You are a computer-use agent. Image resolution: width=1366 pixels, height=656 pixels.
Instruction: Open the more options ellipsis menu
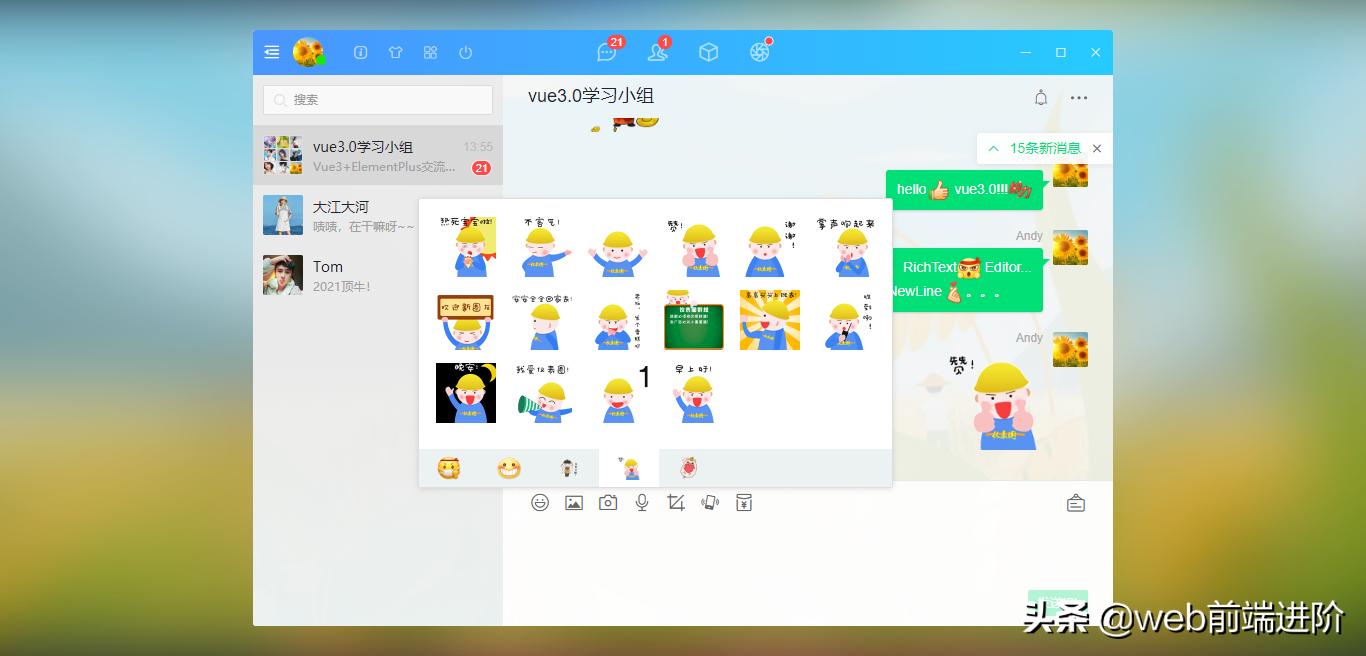[1079, 97]
